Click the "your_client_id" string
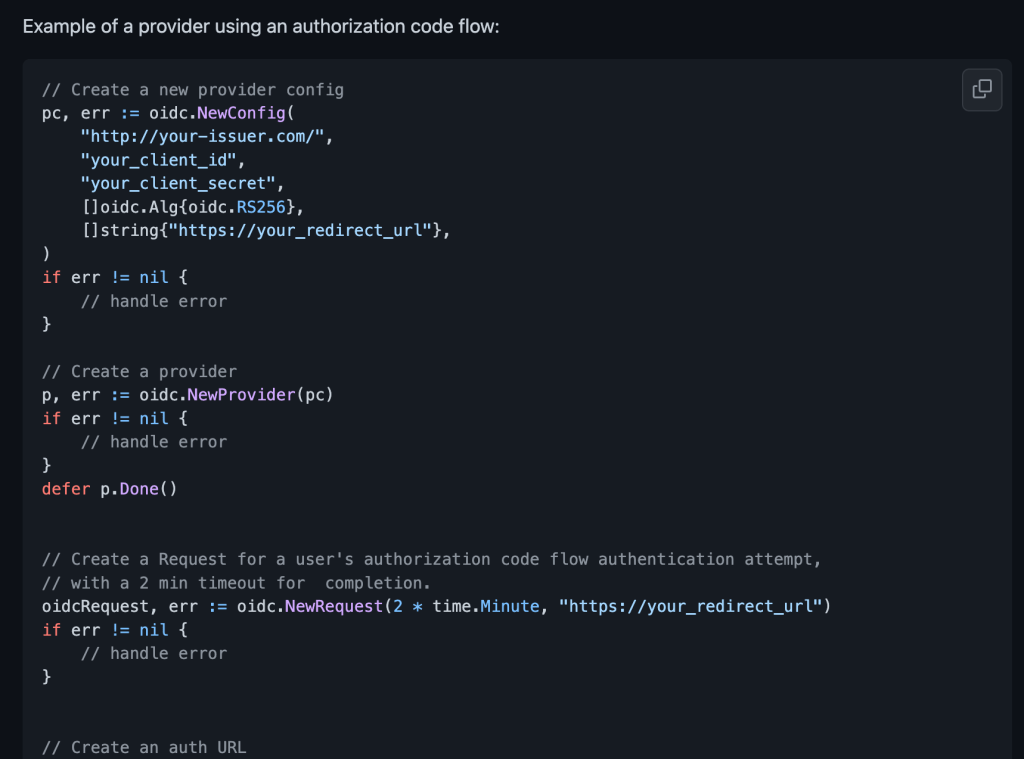The width and height of the screenshot is (1024, 759). tap(162, 160)
